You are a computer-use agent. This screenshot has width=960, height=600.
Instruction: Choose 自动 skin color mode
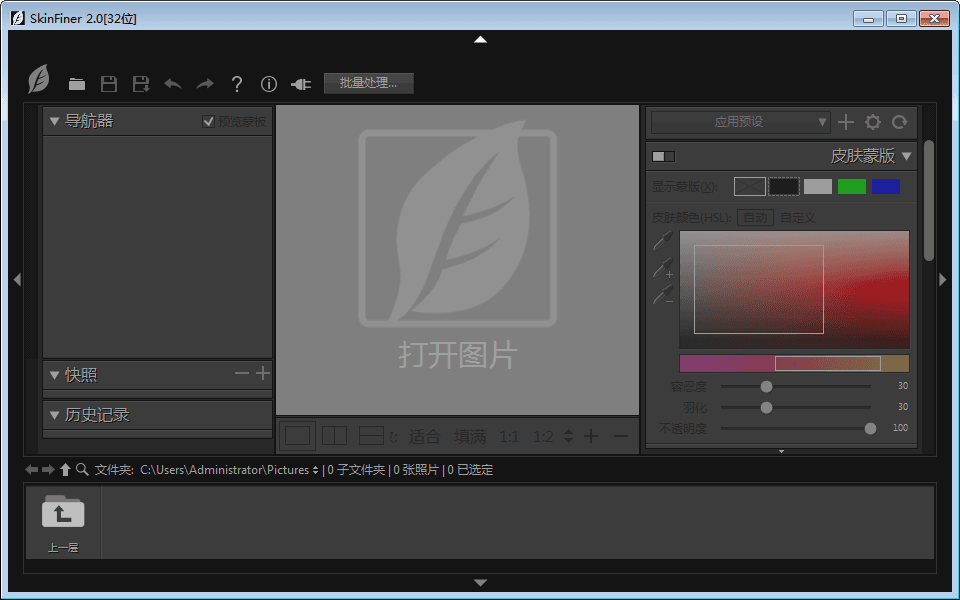coord(756,217)
